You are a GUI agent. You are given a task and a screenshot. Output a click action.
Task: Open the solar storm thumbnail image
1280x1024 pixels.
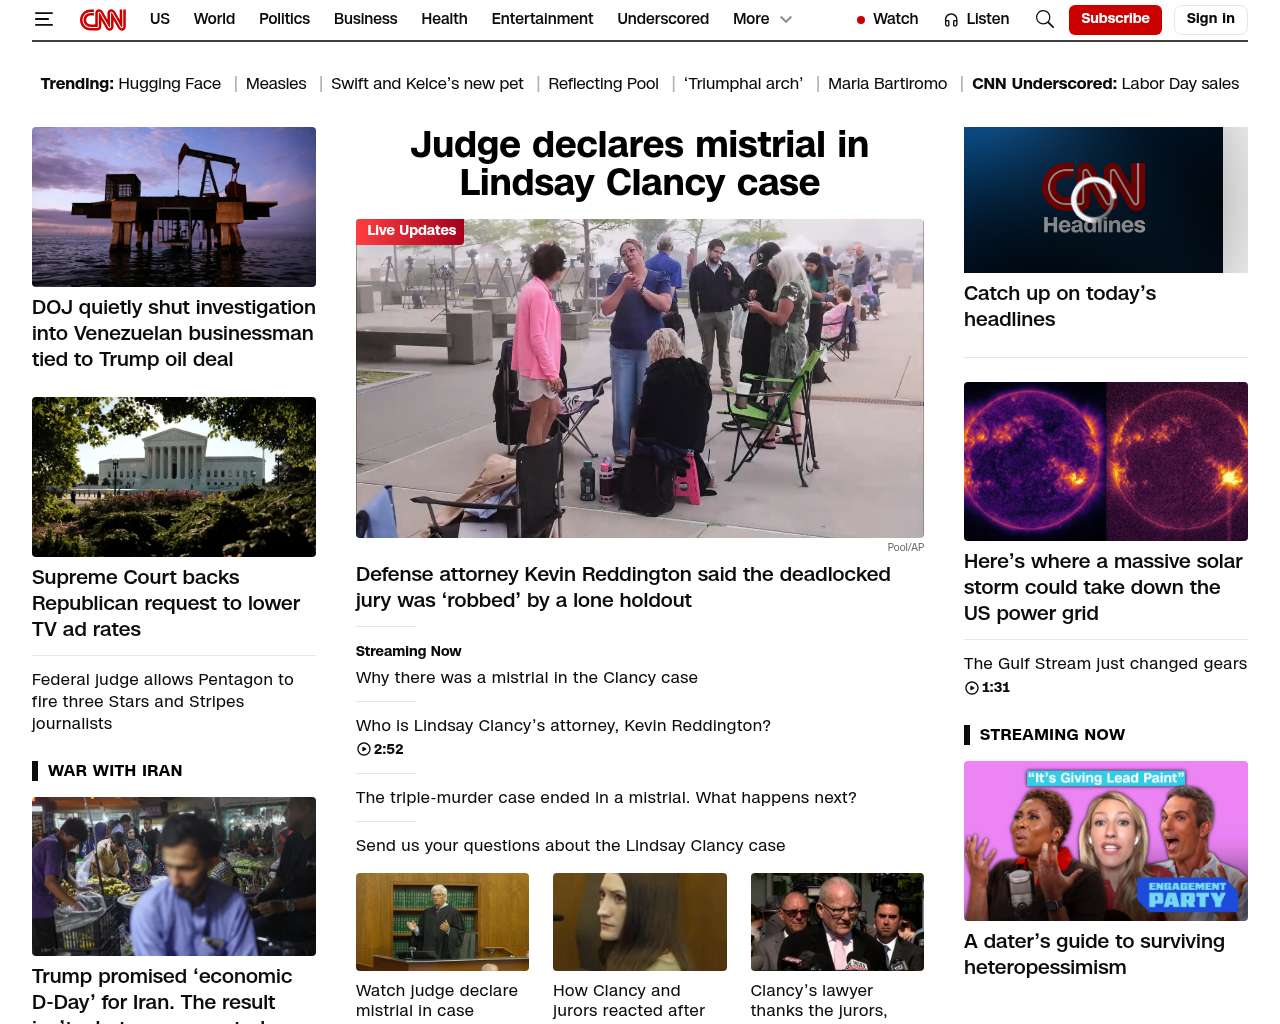point(1106,461)
